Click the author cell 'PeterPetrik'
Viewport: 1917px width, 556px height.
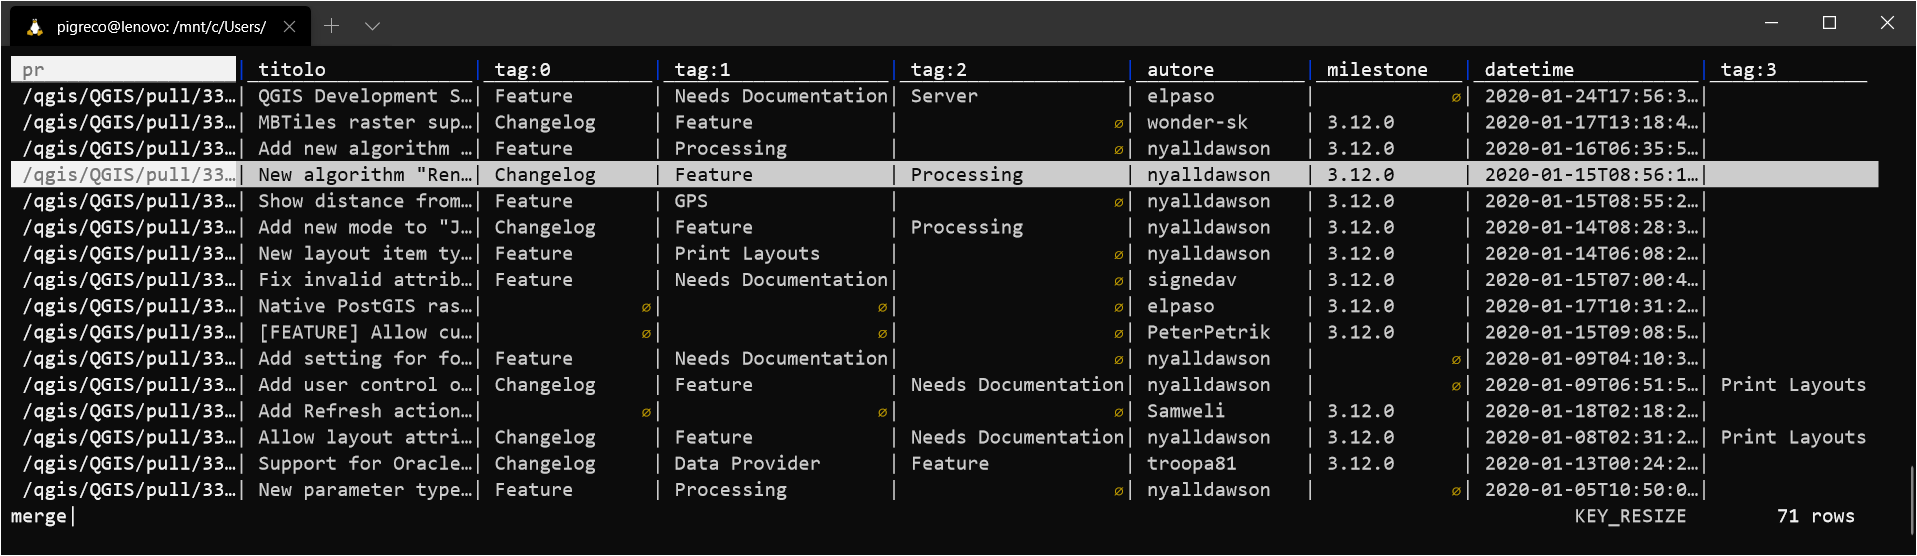(x=1208, y=332)
